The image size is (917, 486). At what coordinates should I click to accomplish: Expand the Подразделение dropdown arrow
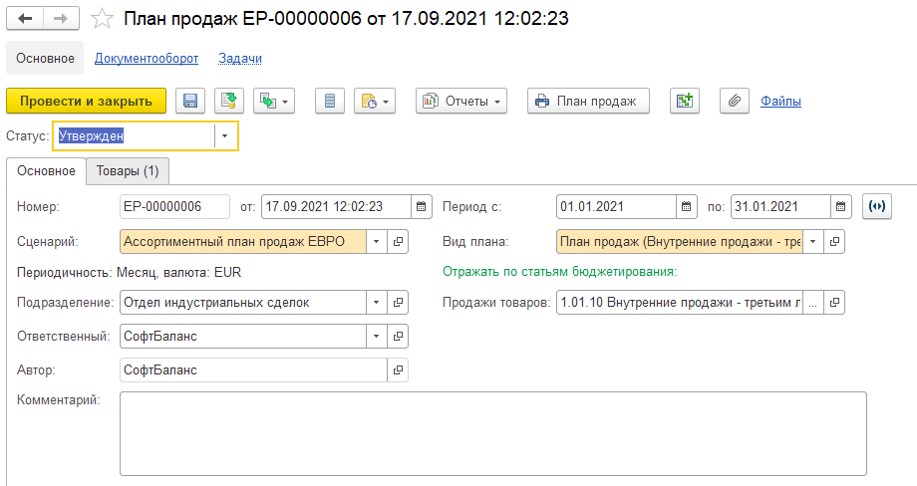tap(377, 302)
